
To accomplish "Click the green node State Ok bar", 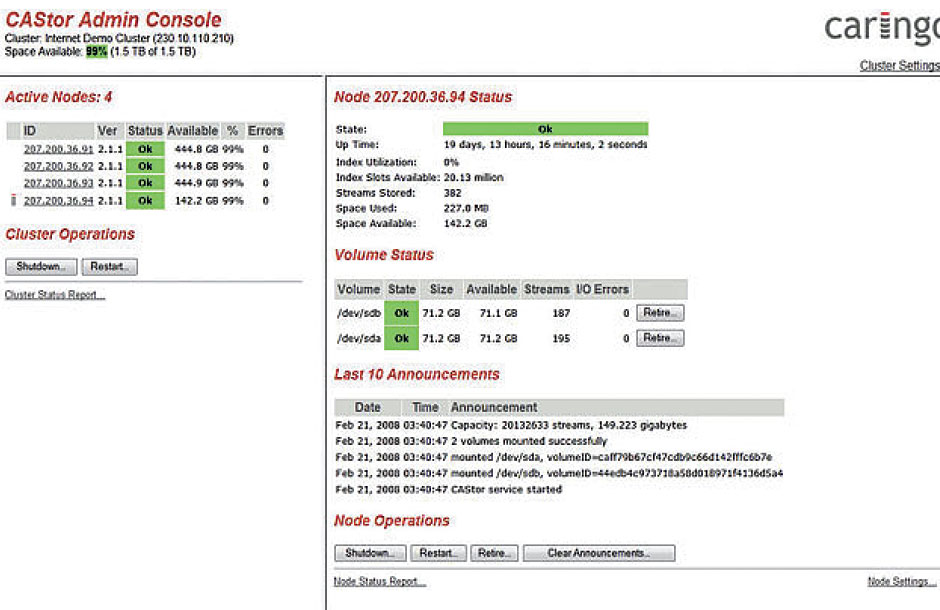I will click(545, 129).
